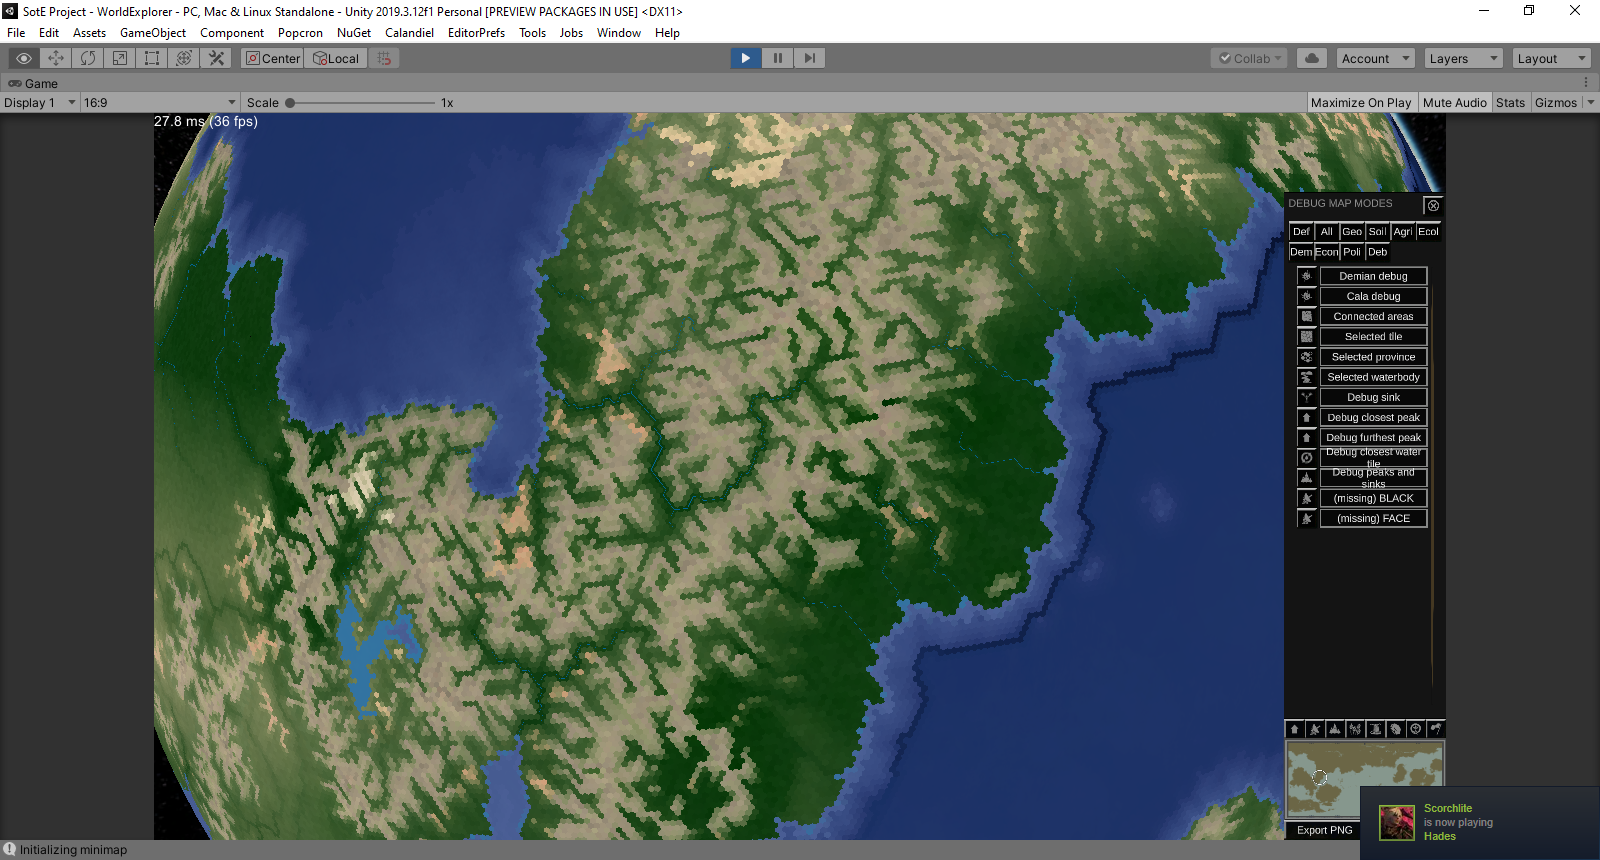Click the mountain icon above minimap
Image resolution: width=1600 pixels, height=860 pixels.
pos(1334,729)
